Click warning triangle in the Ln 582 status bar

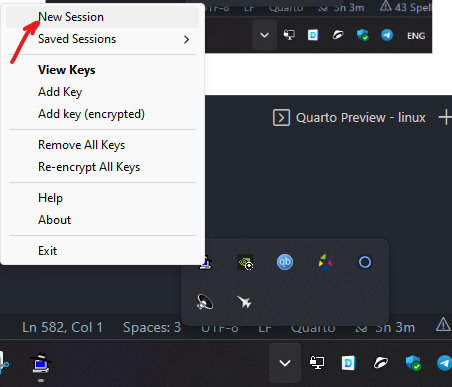pyautogui.click(x=443, y=324)
